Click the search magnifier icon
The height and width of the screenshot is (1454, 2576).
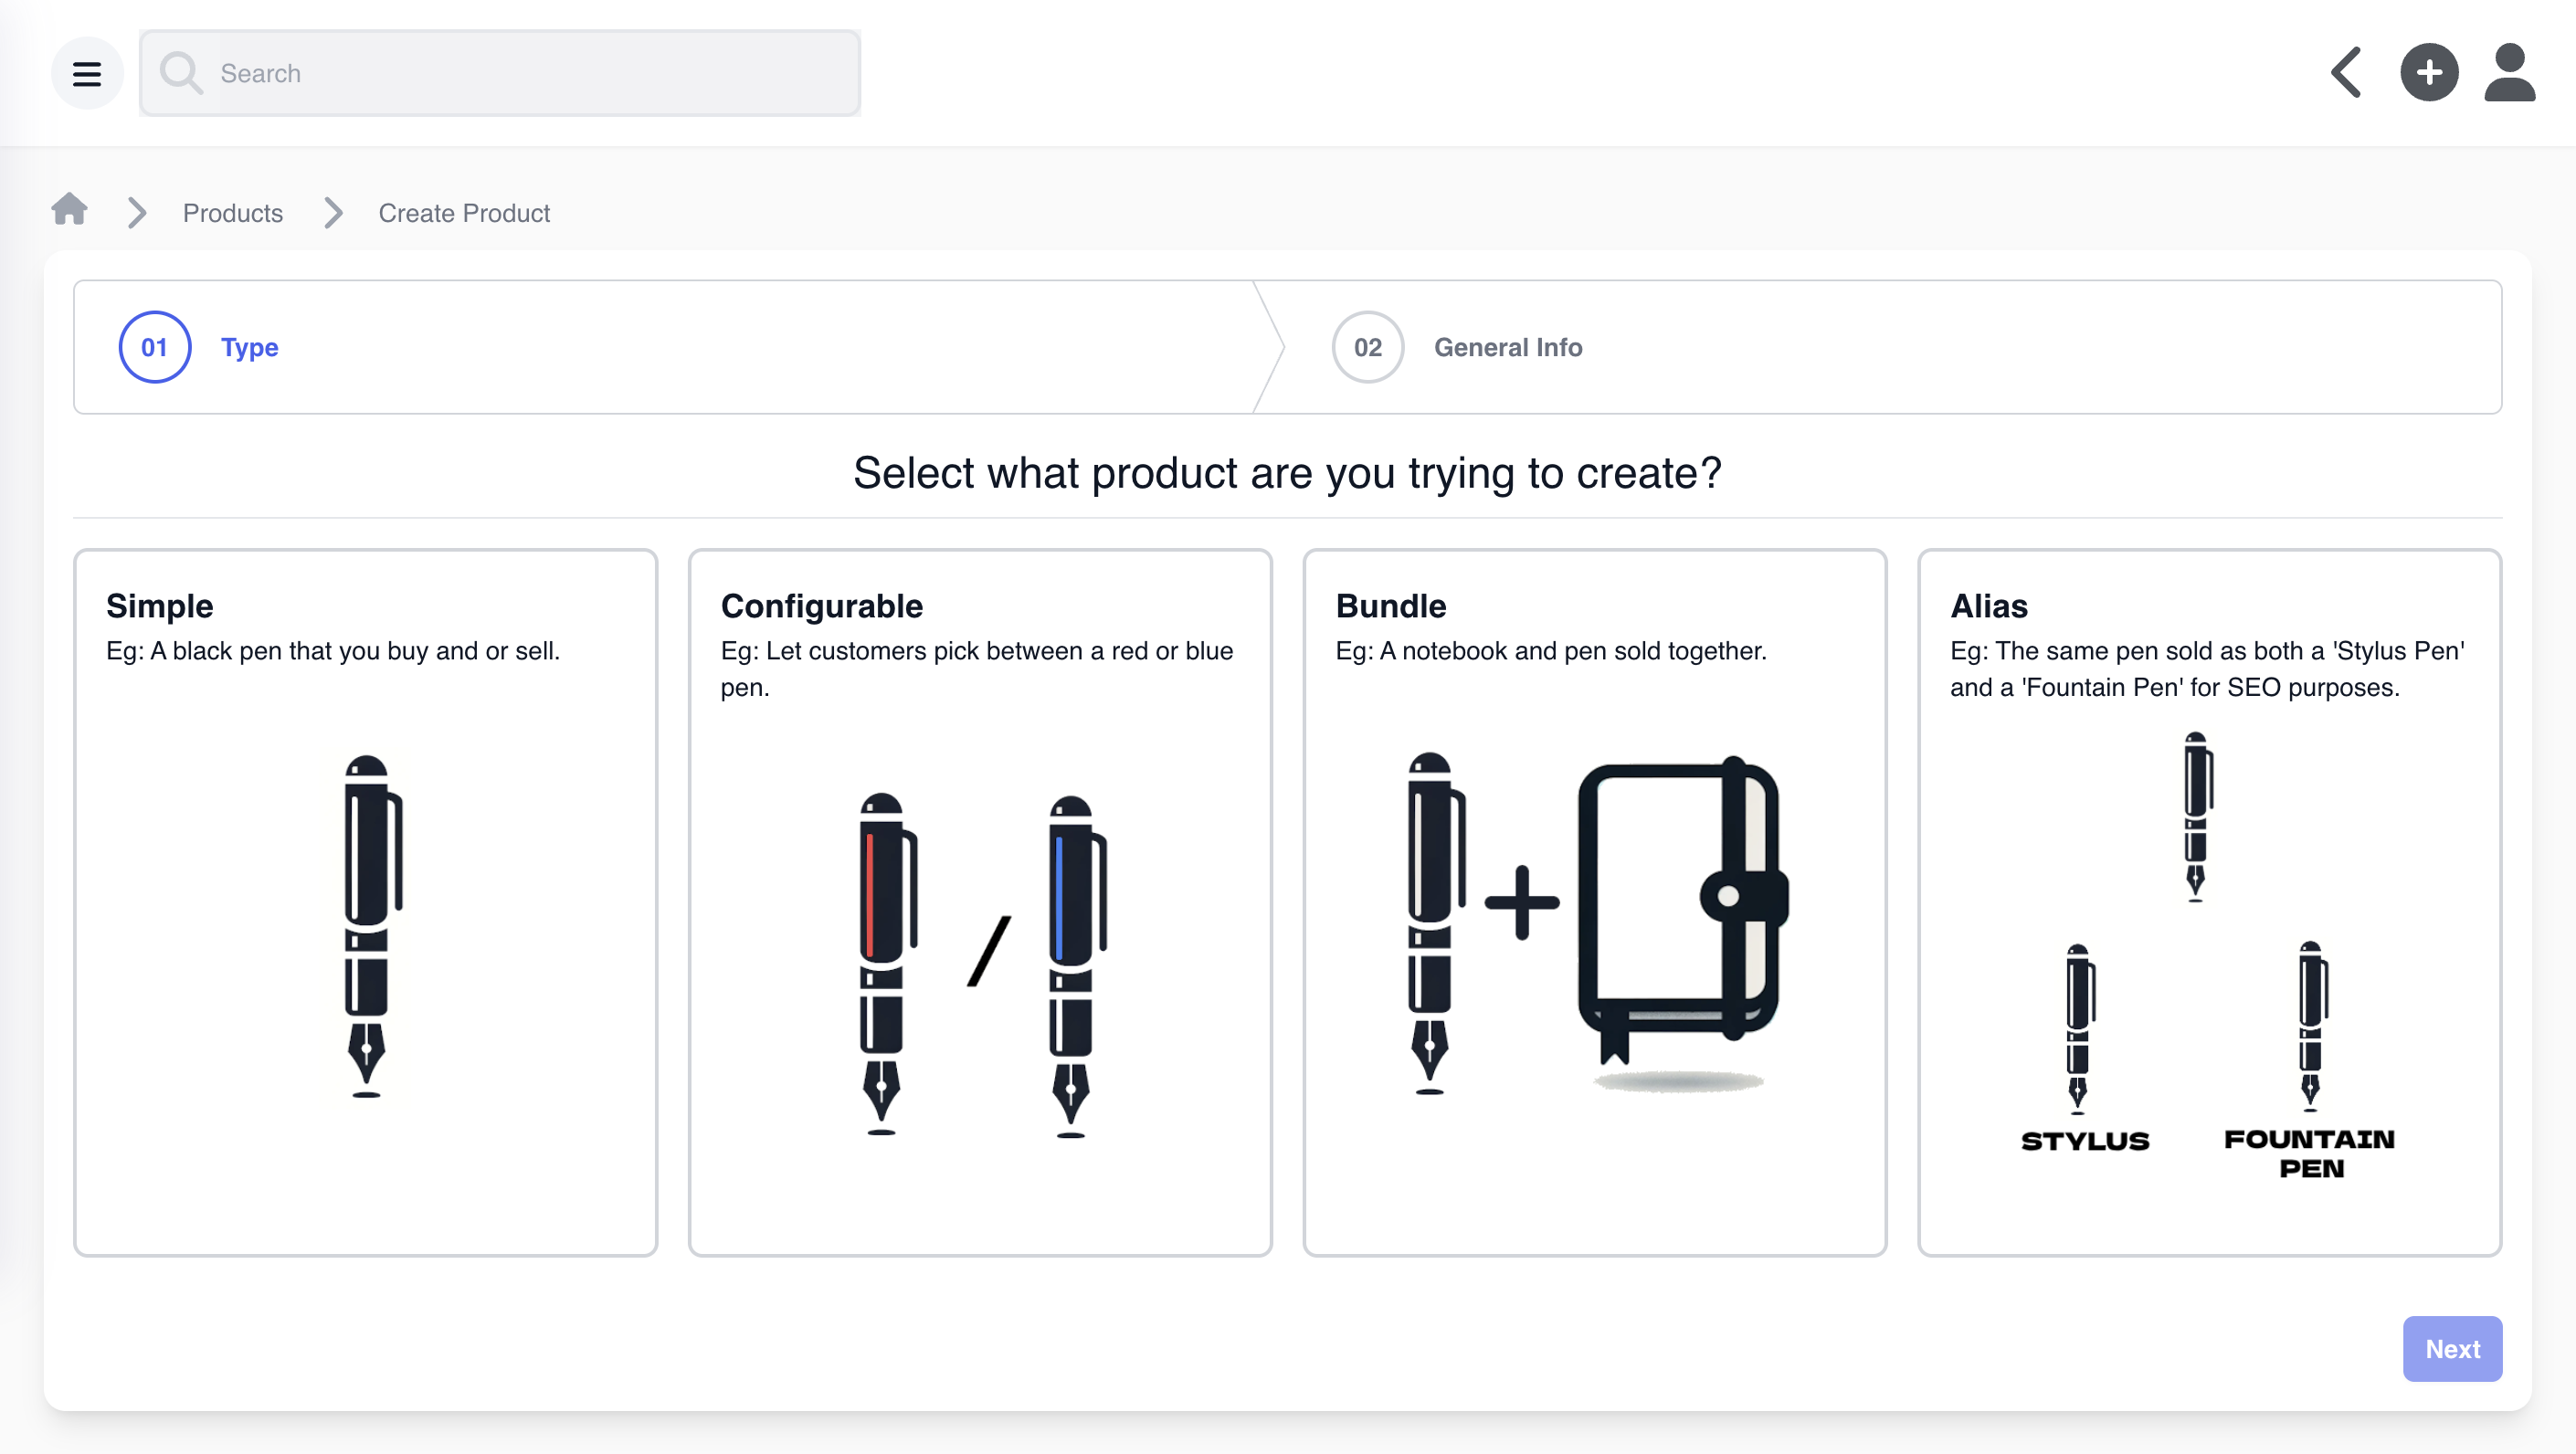pos(181,73)
